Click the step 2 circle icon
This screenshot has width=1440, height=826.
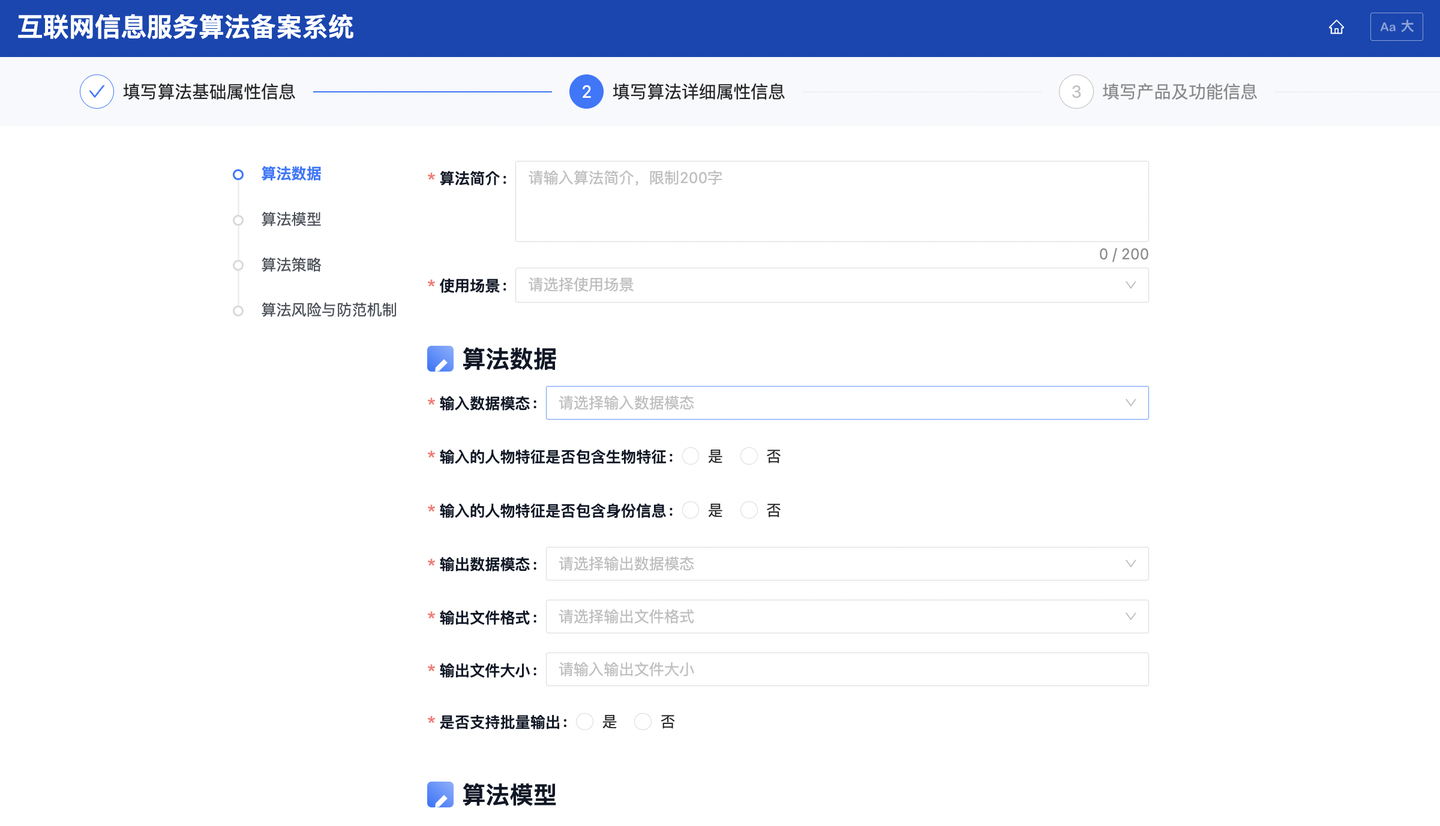[x=586, y=92]
